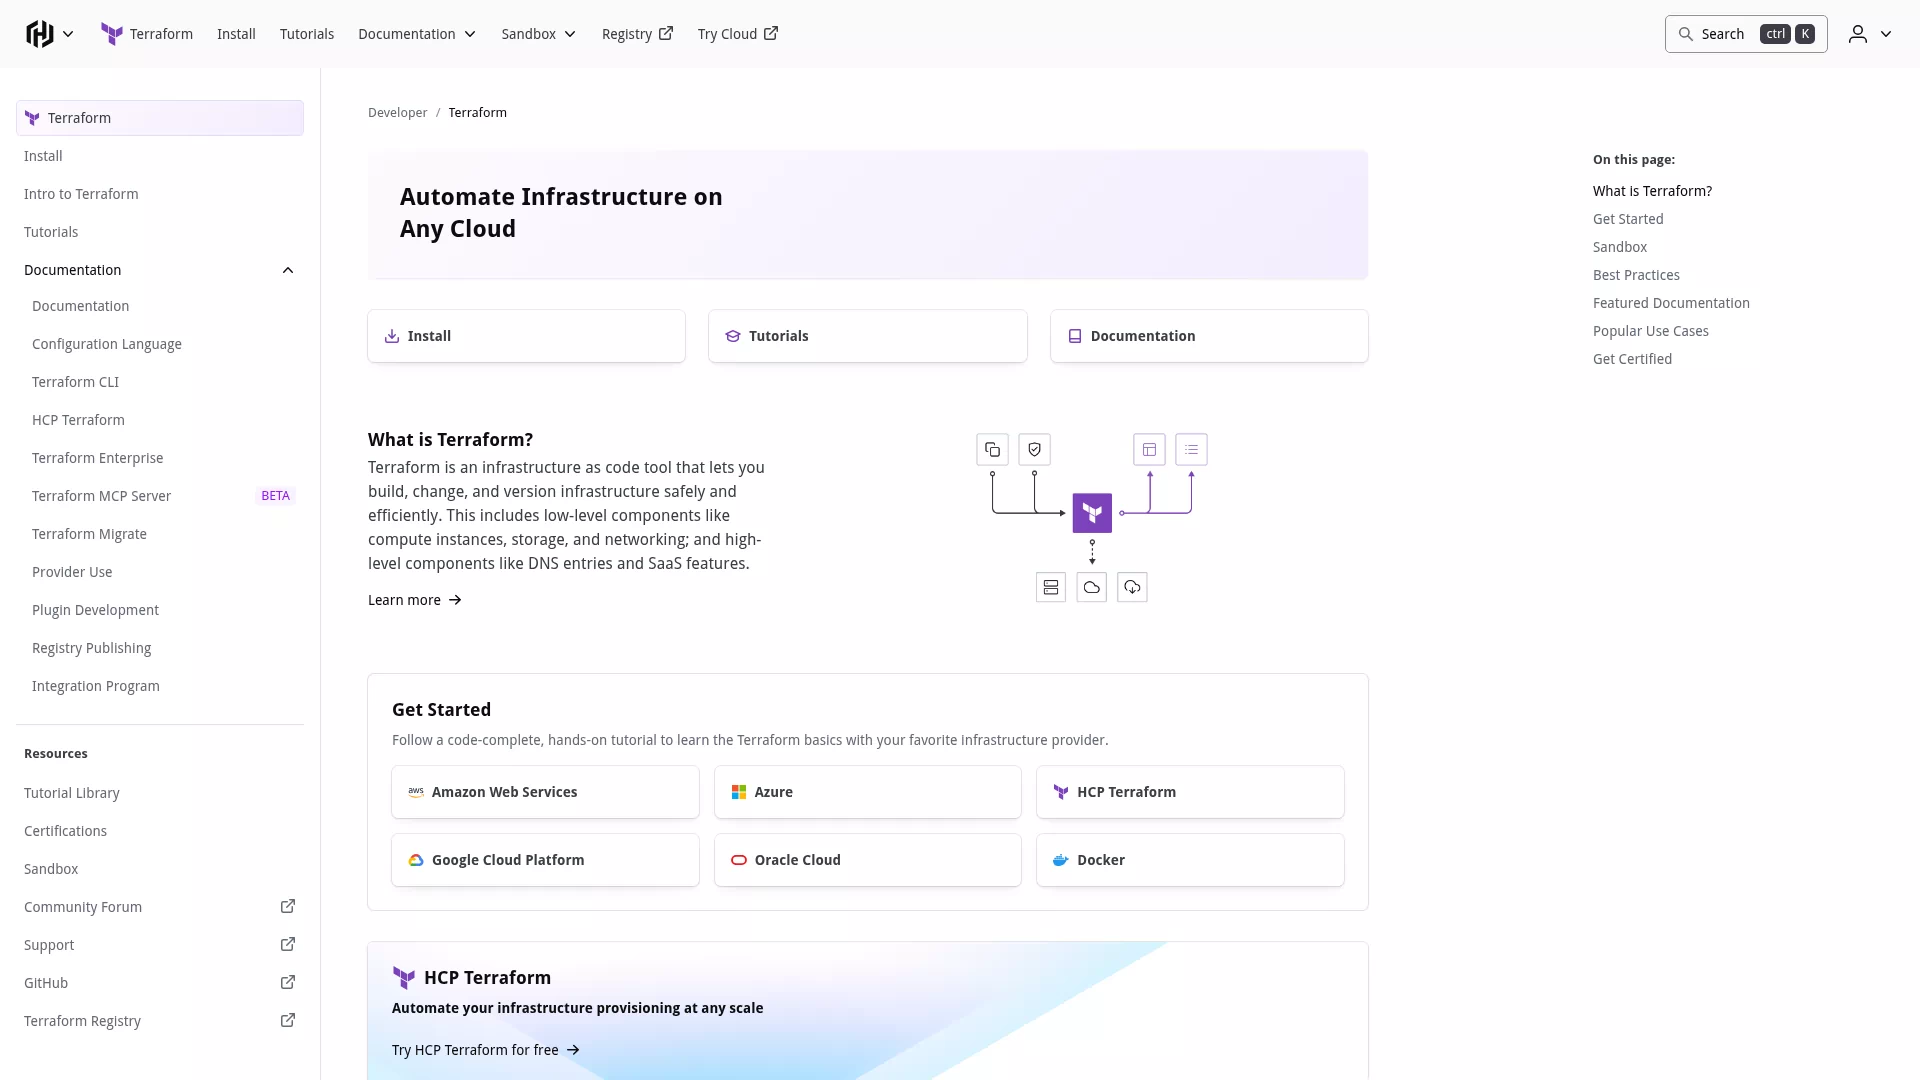Screen dimensions: 1920x1080
Task: Click the arrow icon beside Learn more
Action: (x=455, y=600)
